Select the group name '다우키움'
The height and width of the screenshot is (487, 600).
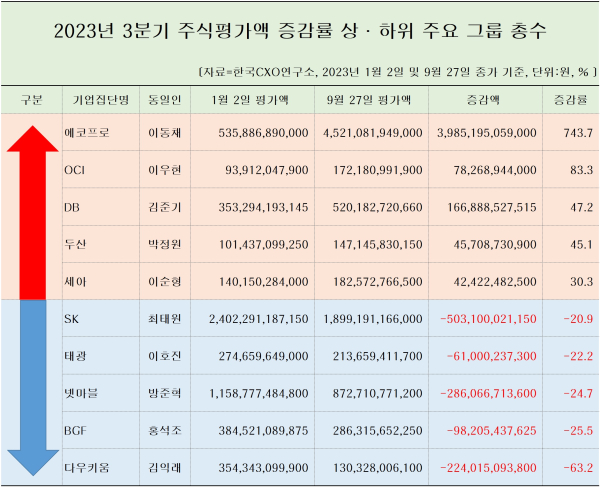[87, 468]
